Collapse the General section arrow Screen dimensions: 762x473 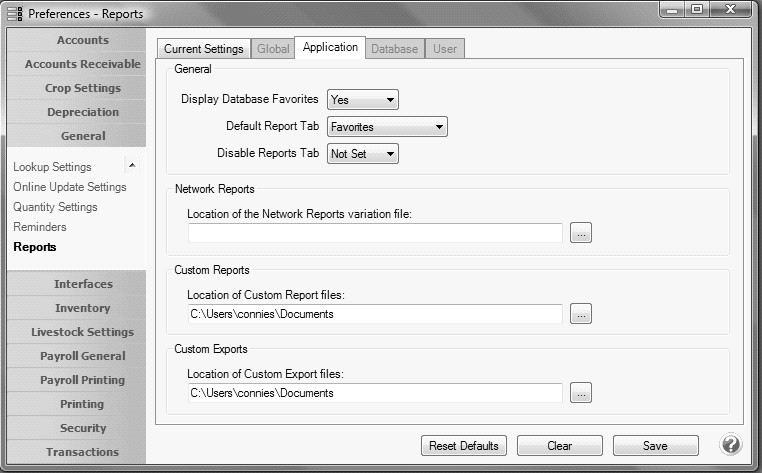tap(132, 165)
